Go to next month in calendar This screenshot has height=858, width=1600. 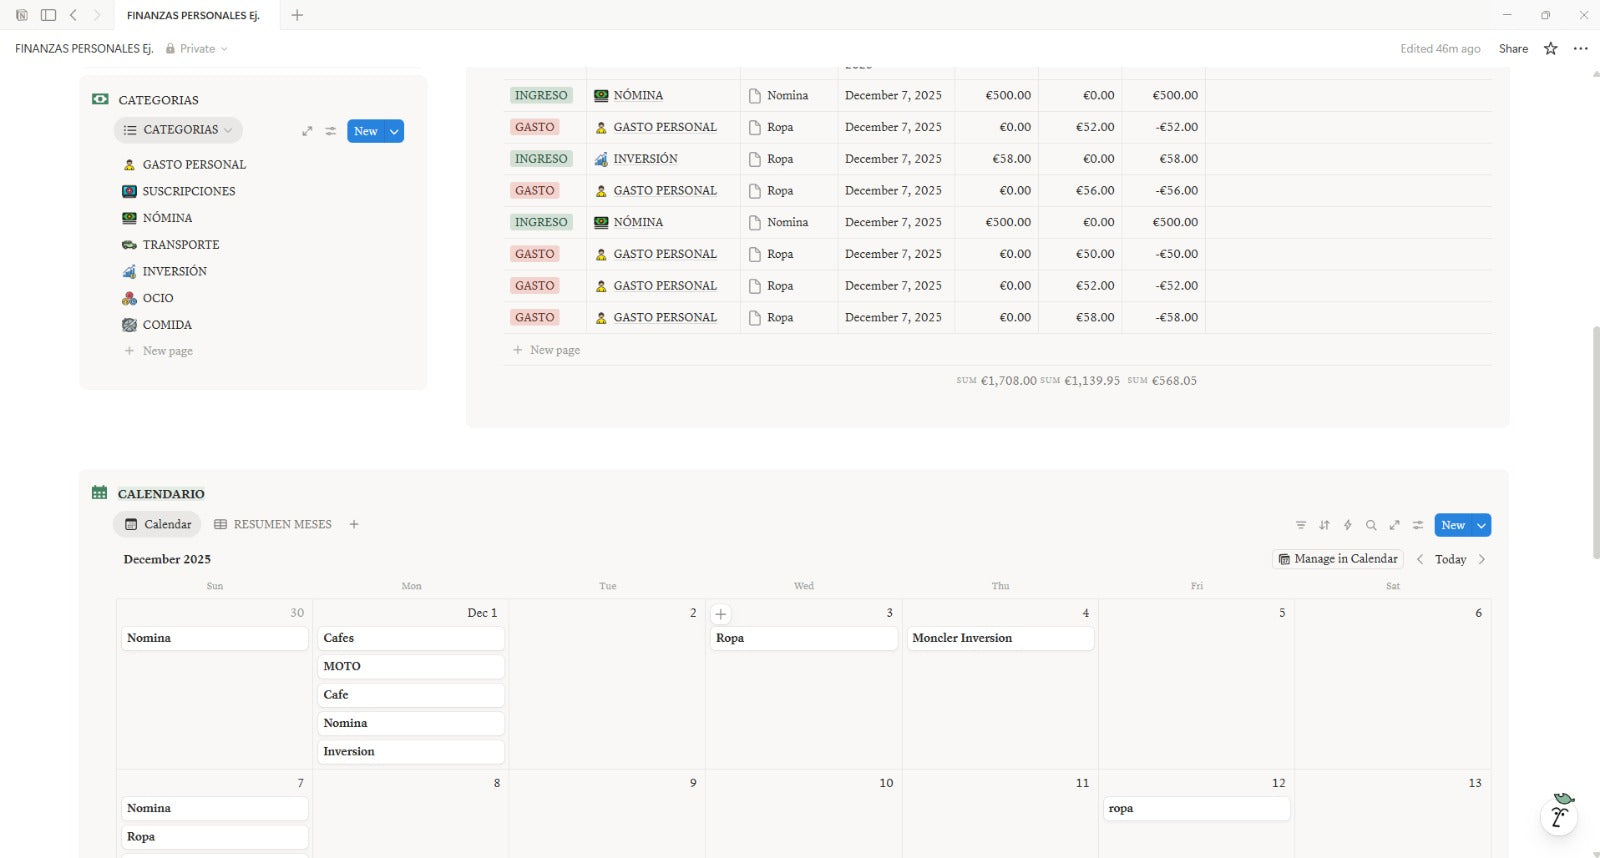pyautogui.click(x=1482, y=559)
